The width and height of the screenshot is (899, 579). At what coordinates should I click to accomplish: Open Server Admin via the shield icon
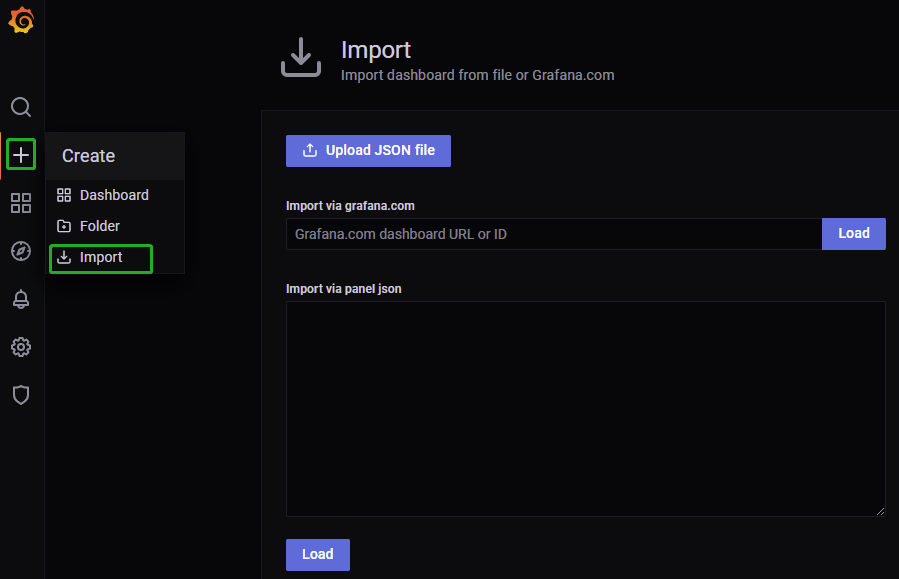[x=21, y=395]
